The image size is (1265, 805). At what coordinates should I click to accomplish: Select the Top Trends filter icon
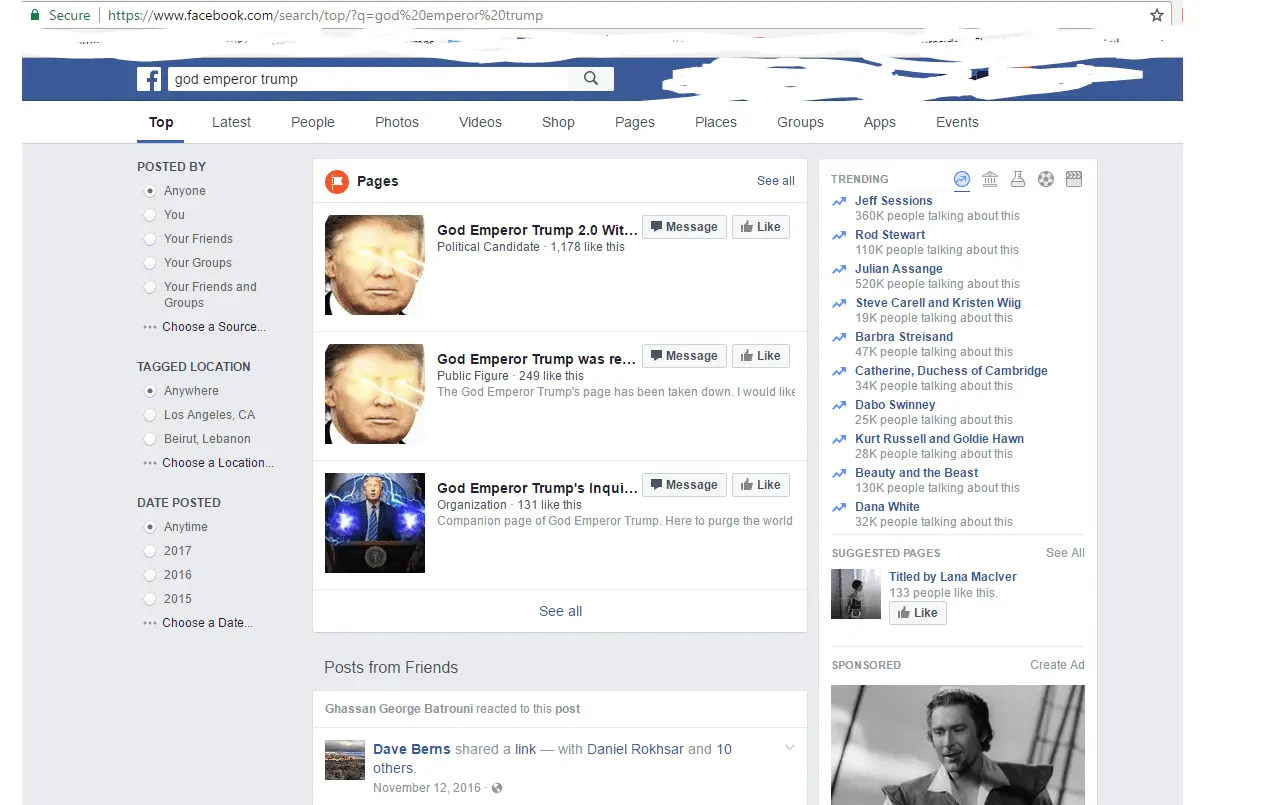click(962, 179)
